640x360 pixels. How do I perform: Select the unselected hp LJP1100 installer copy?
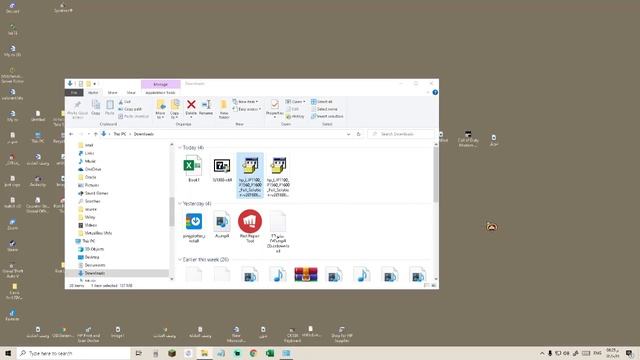[278, 176]
